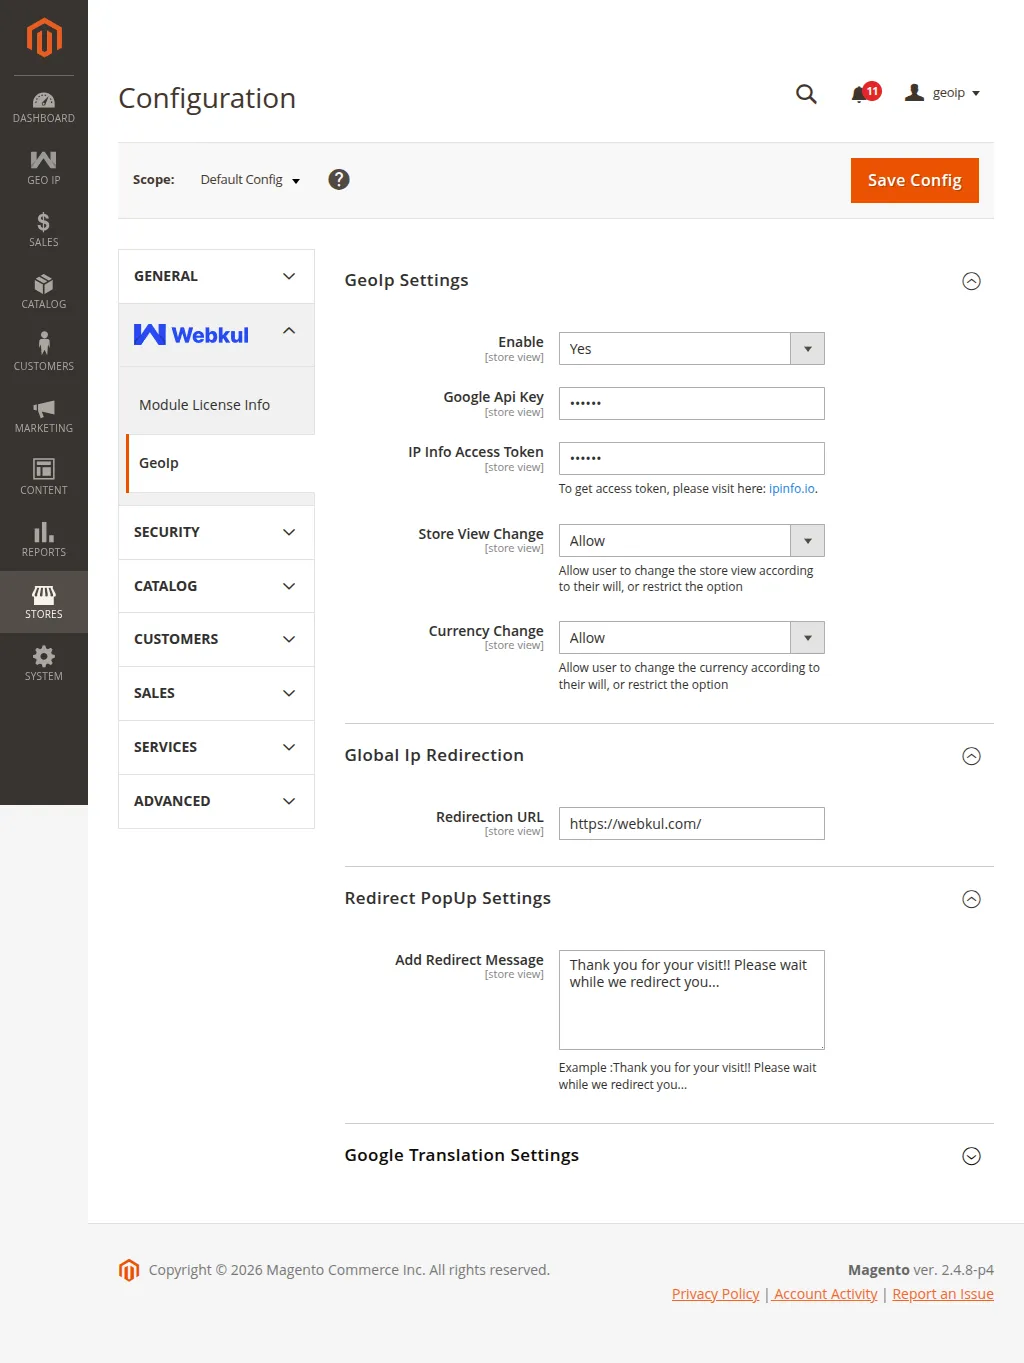Expand the SALES config tab

tap(216, 693)
